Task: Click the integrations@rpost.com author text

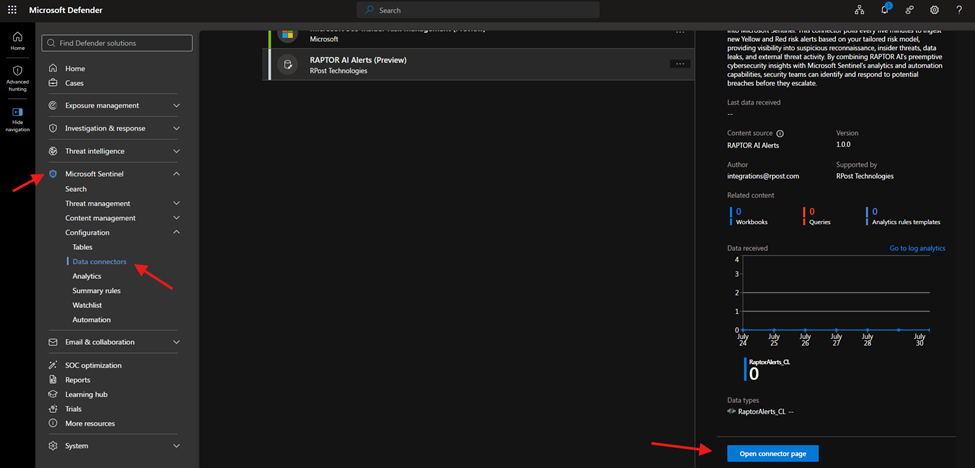Action: pos(763,176)
